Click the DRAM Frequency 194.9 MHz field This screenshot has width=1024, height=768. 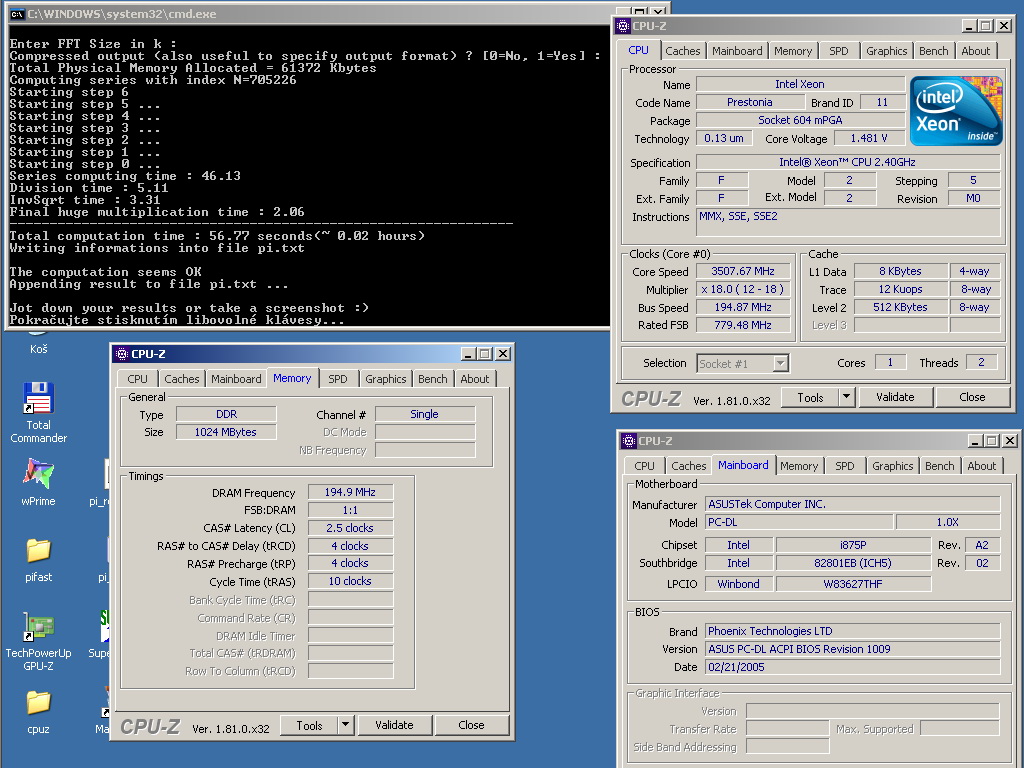coord(350,492)
